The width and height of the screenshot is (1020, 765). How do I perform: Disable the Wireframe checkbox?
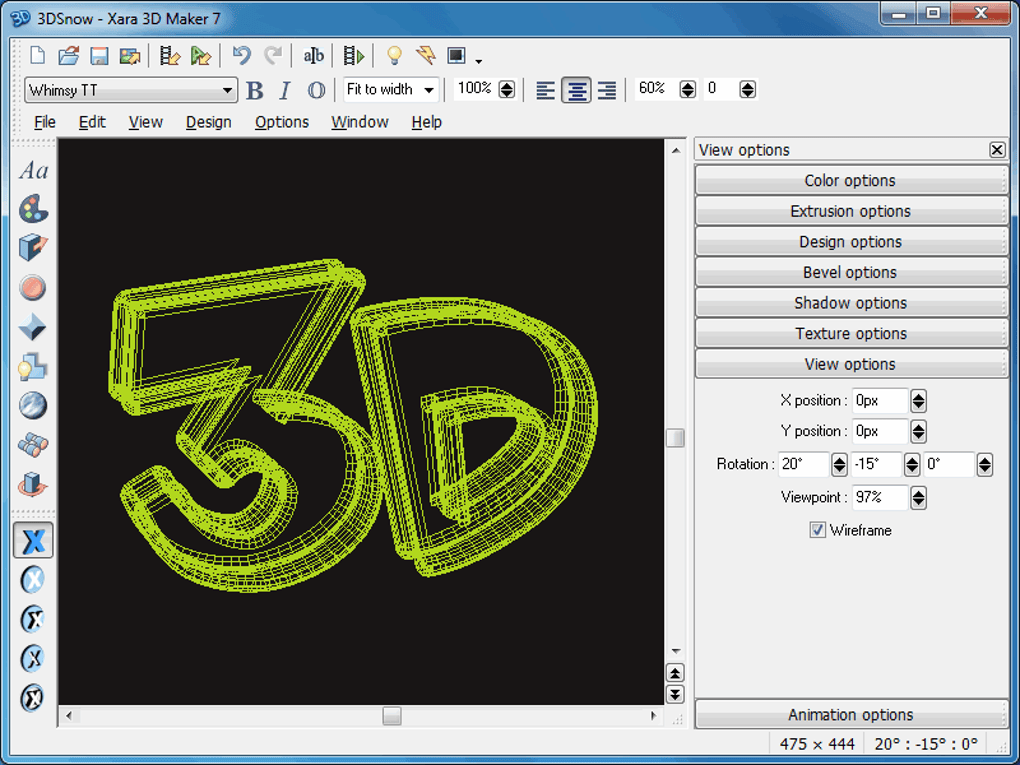818,530
